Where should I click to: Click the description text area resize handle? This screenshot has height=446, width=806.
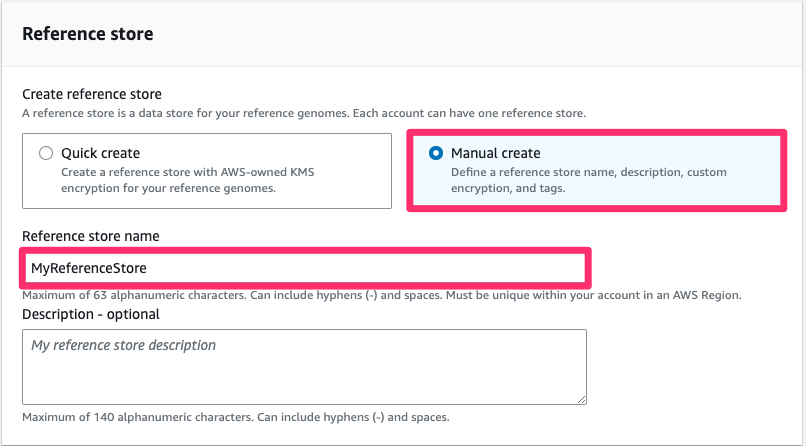[581, 398]
